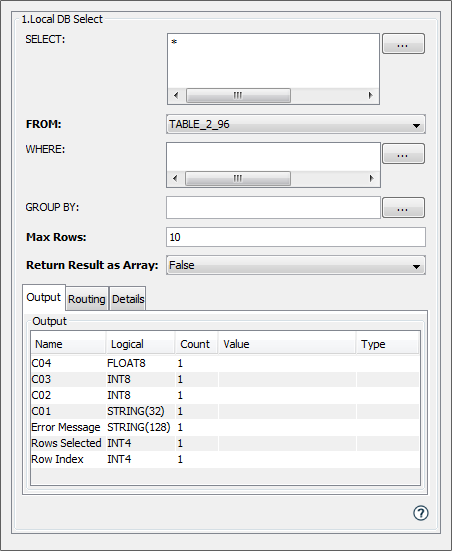
Task: Select the C04 FLOAT8 output row
Action: click(x=225, y=363)
